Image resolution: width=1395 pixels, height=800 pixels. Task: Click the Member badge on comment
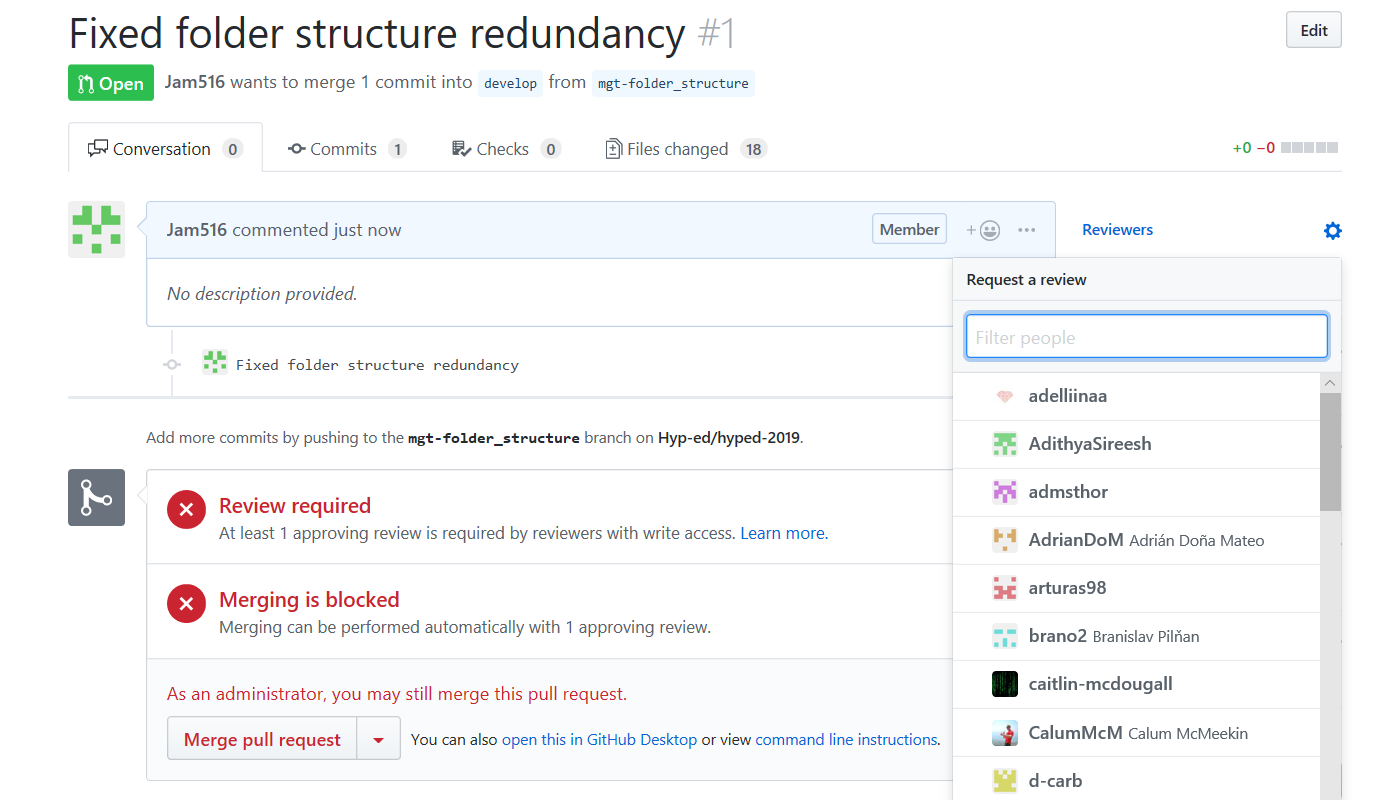[x=909, y=230]
